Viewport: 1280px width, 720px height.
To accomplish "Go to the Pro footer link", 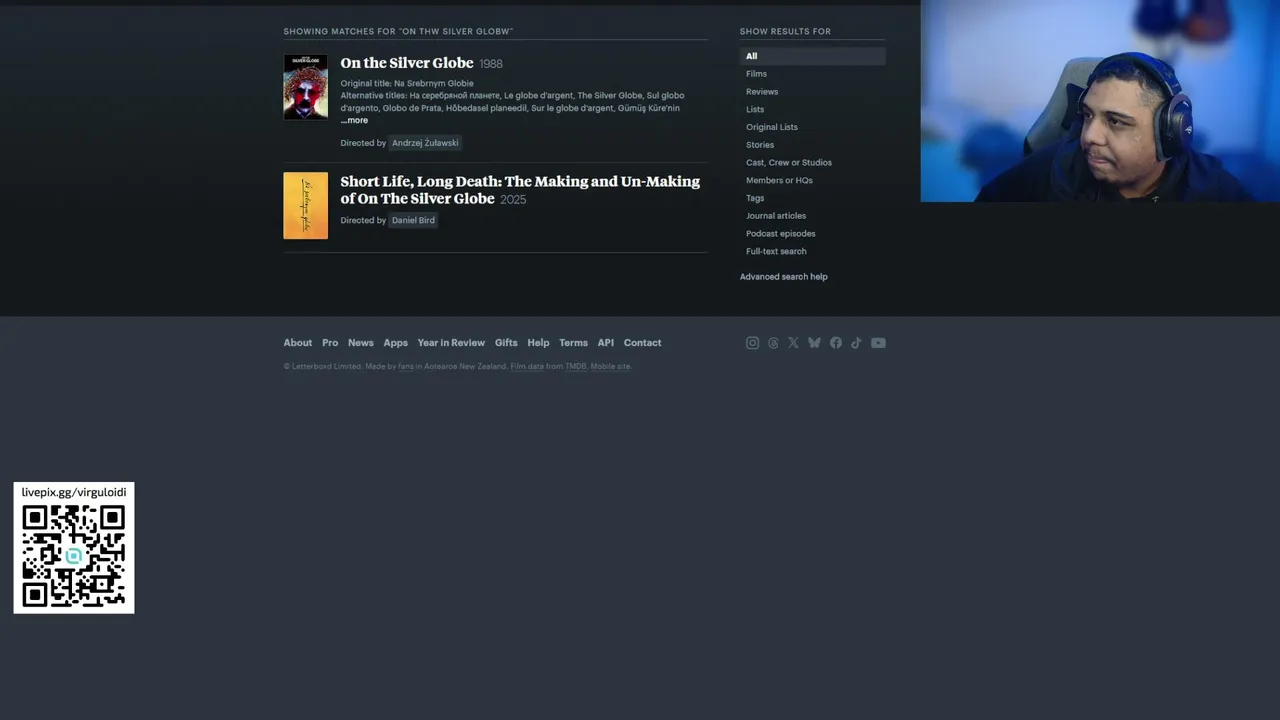I will click(330, 343).
